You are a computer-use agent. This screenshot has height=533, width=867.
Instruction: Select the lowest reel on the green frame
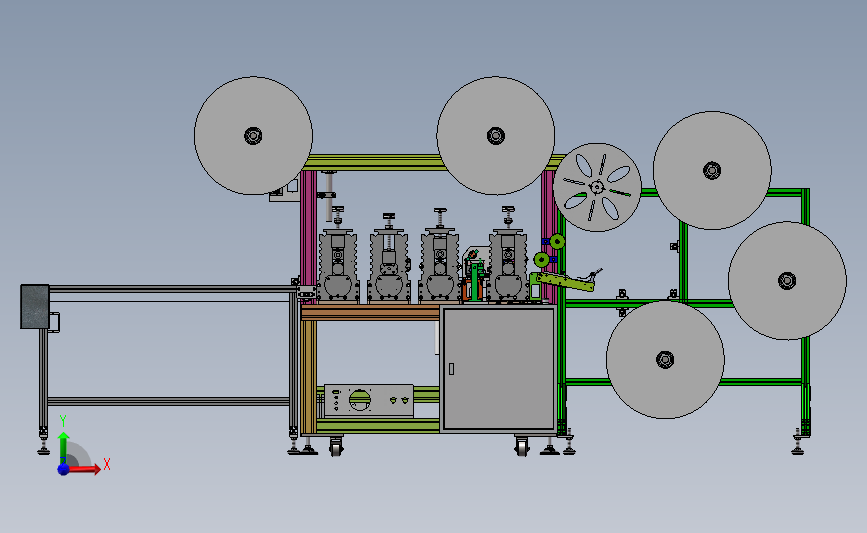665,359
